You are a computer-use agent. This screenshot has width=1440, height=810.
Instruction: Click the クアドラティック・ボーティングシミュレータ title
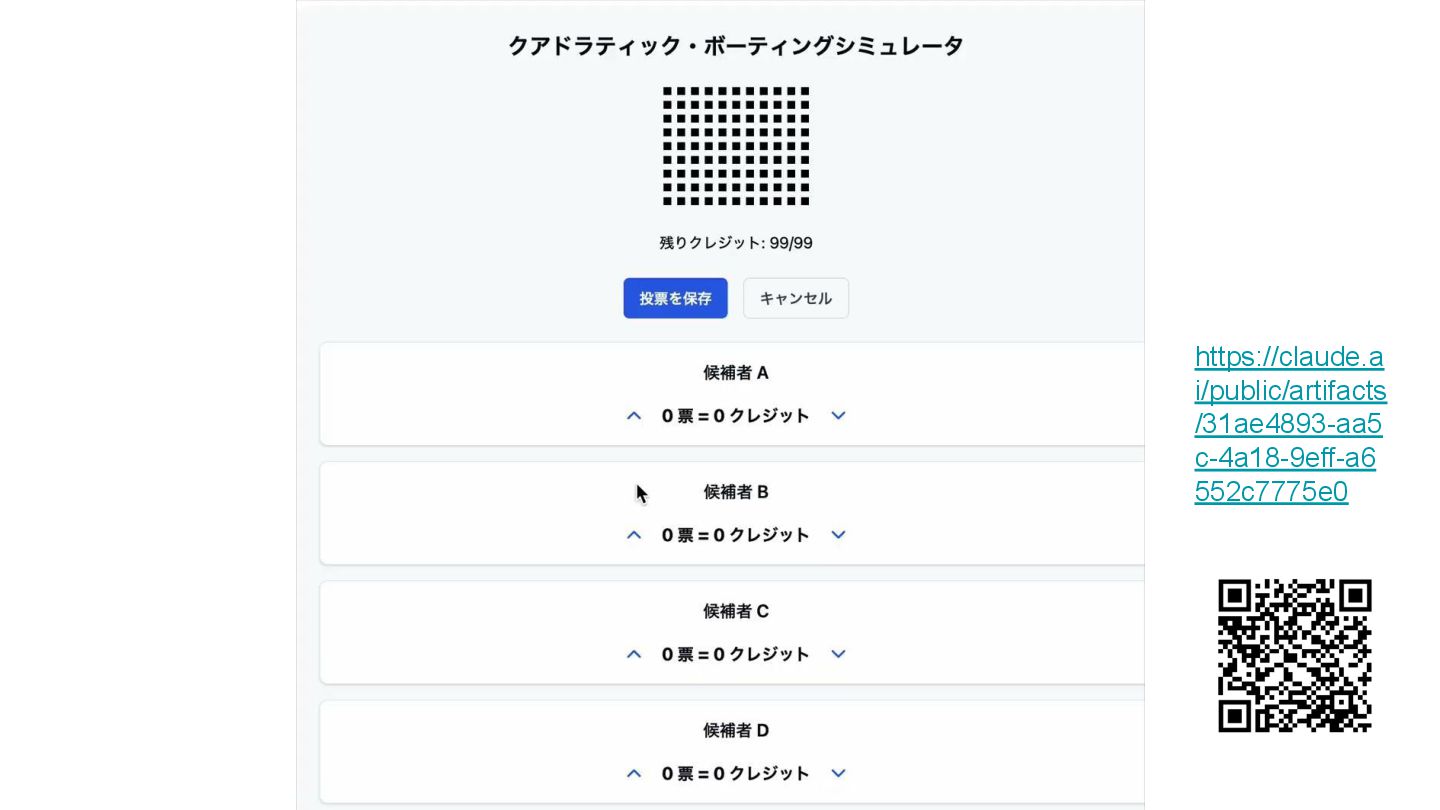(736, 46)
